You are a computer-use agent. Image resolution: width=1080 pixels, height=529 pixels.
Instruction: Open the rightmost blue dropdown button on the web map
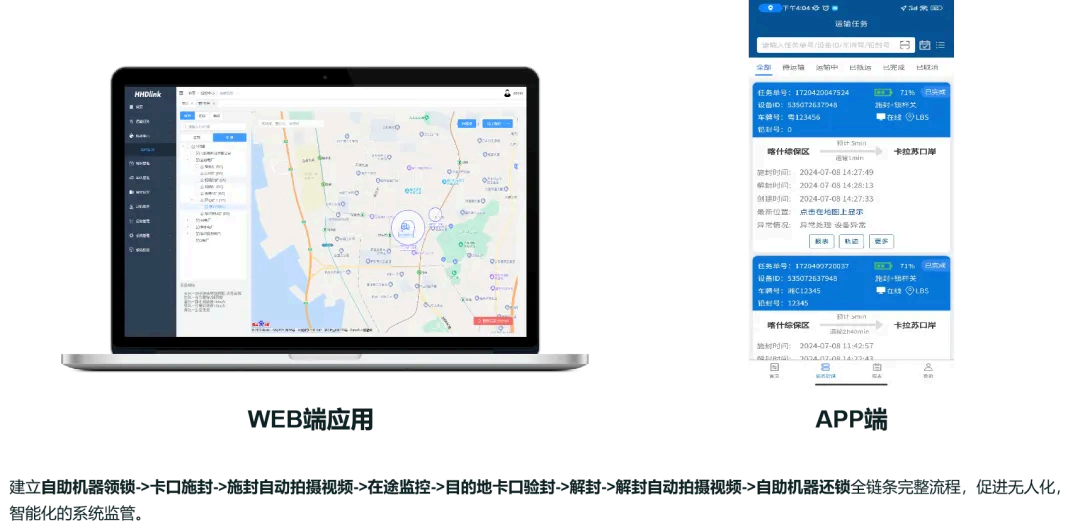point(497,123)
